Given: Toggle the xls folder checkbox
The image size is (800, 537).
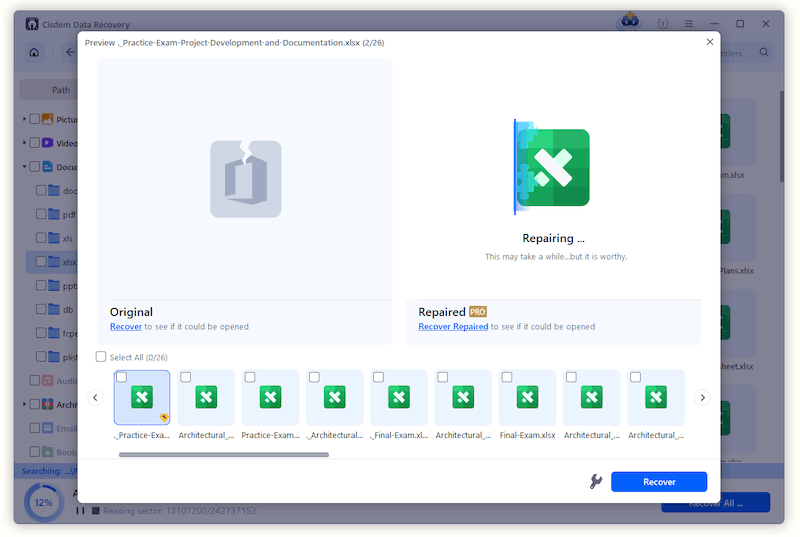Looking at the screenshot, I should [41, 238].
